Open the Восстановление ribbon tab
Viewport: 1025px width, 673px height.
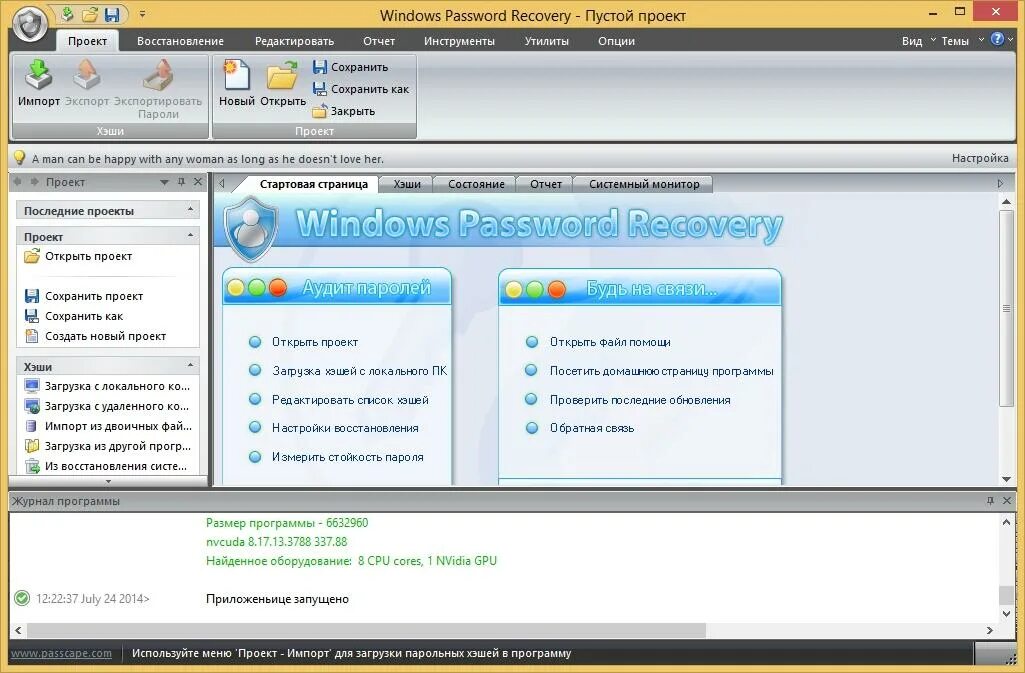tap(180, 41)
